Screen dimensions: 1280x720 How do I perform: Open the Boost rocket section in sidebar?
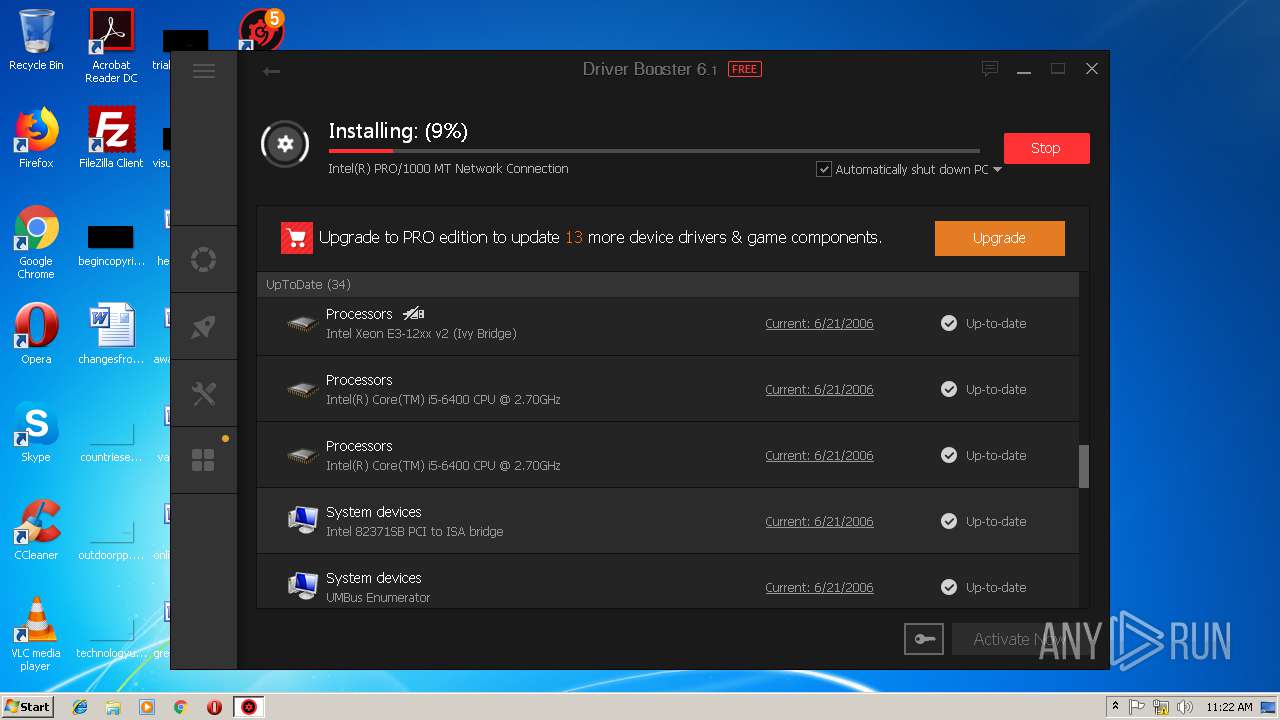(x=203, y=326)
